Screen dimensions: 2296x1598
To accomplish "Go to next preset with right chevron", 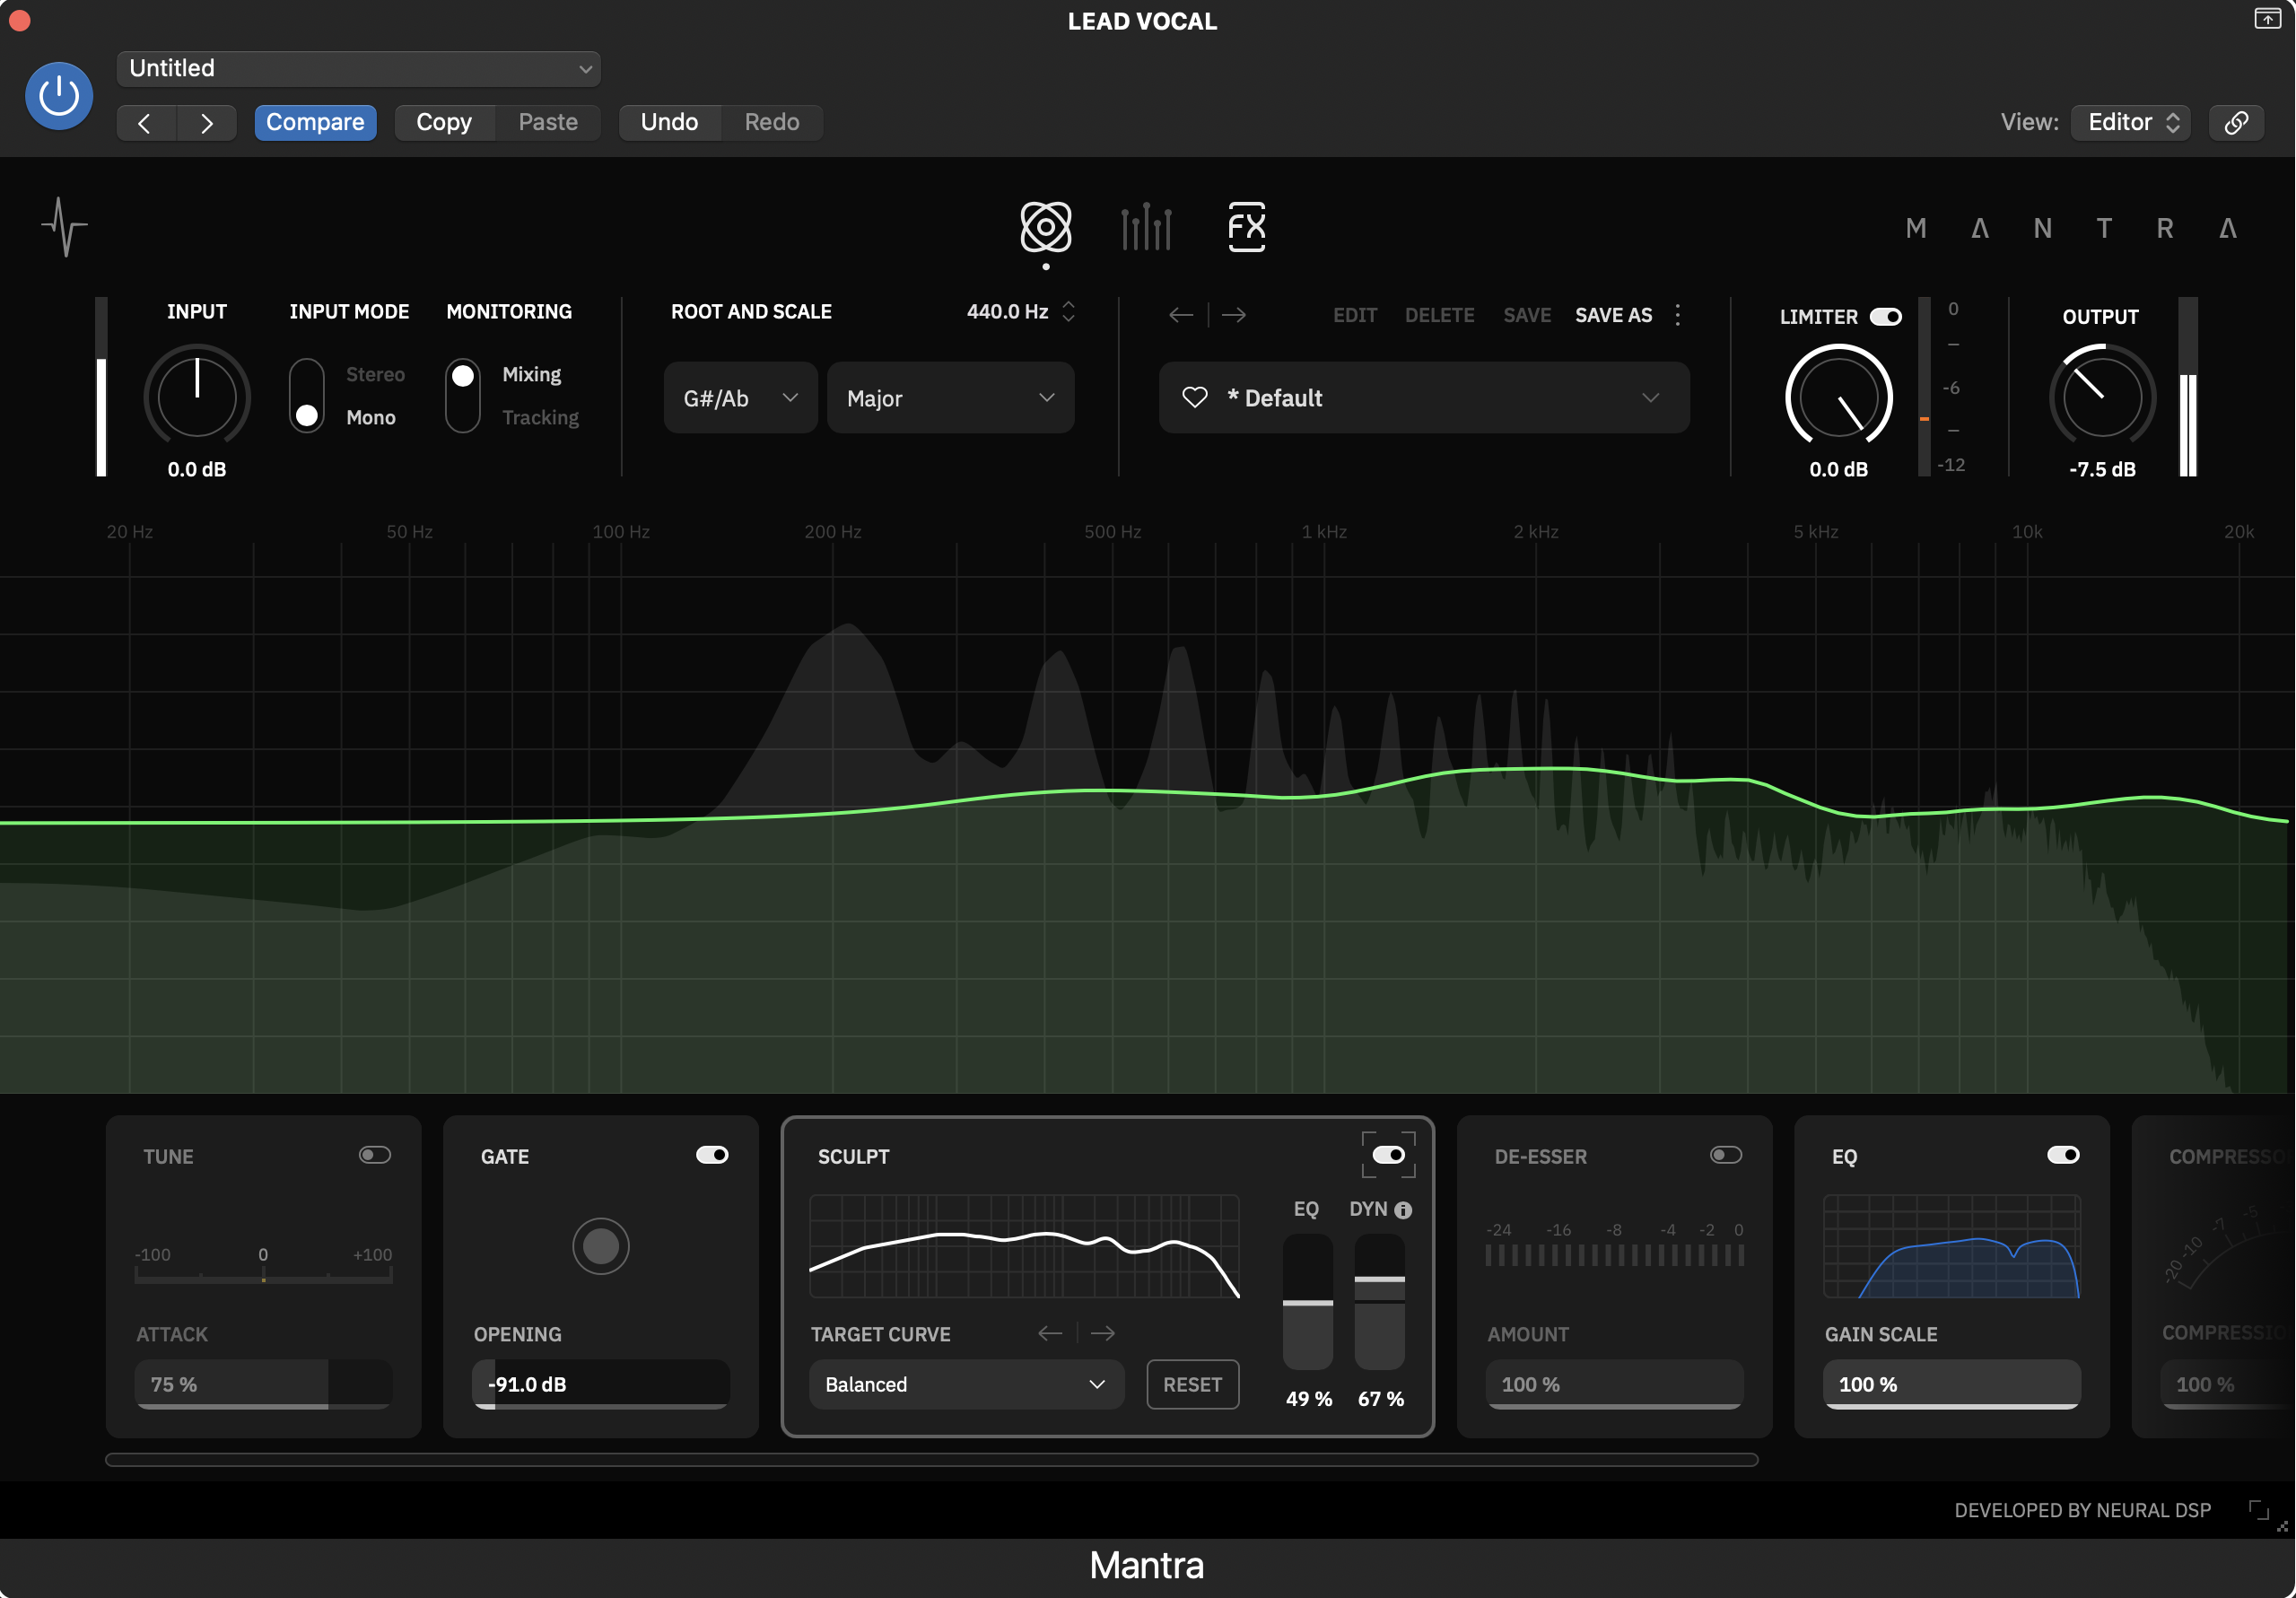I will [206, 123].
